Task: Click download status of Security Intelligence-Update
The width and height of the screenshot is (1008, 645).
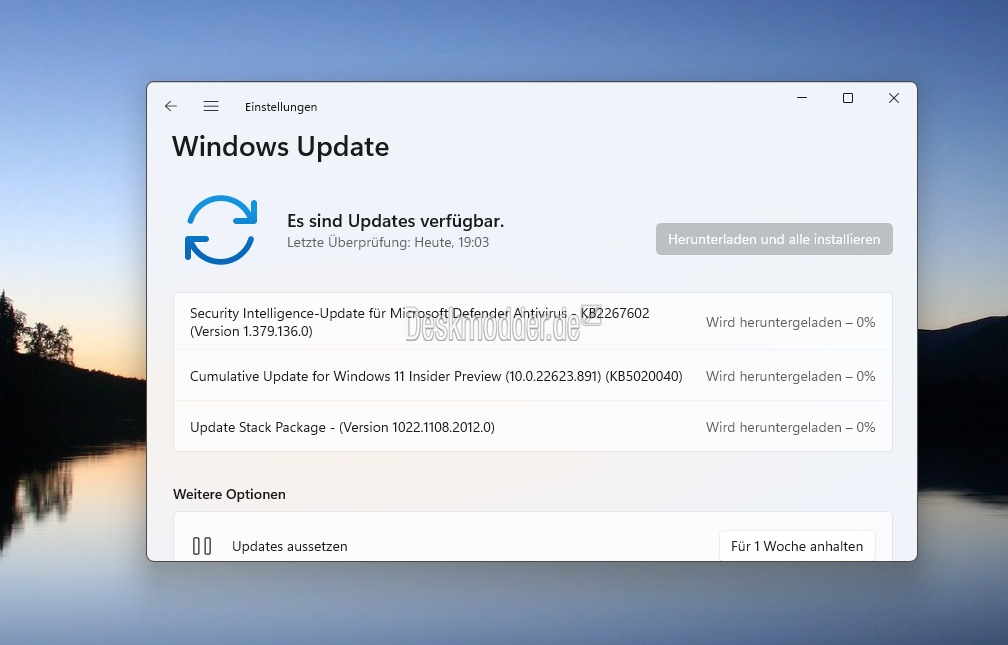Action: [791, 322]
